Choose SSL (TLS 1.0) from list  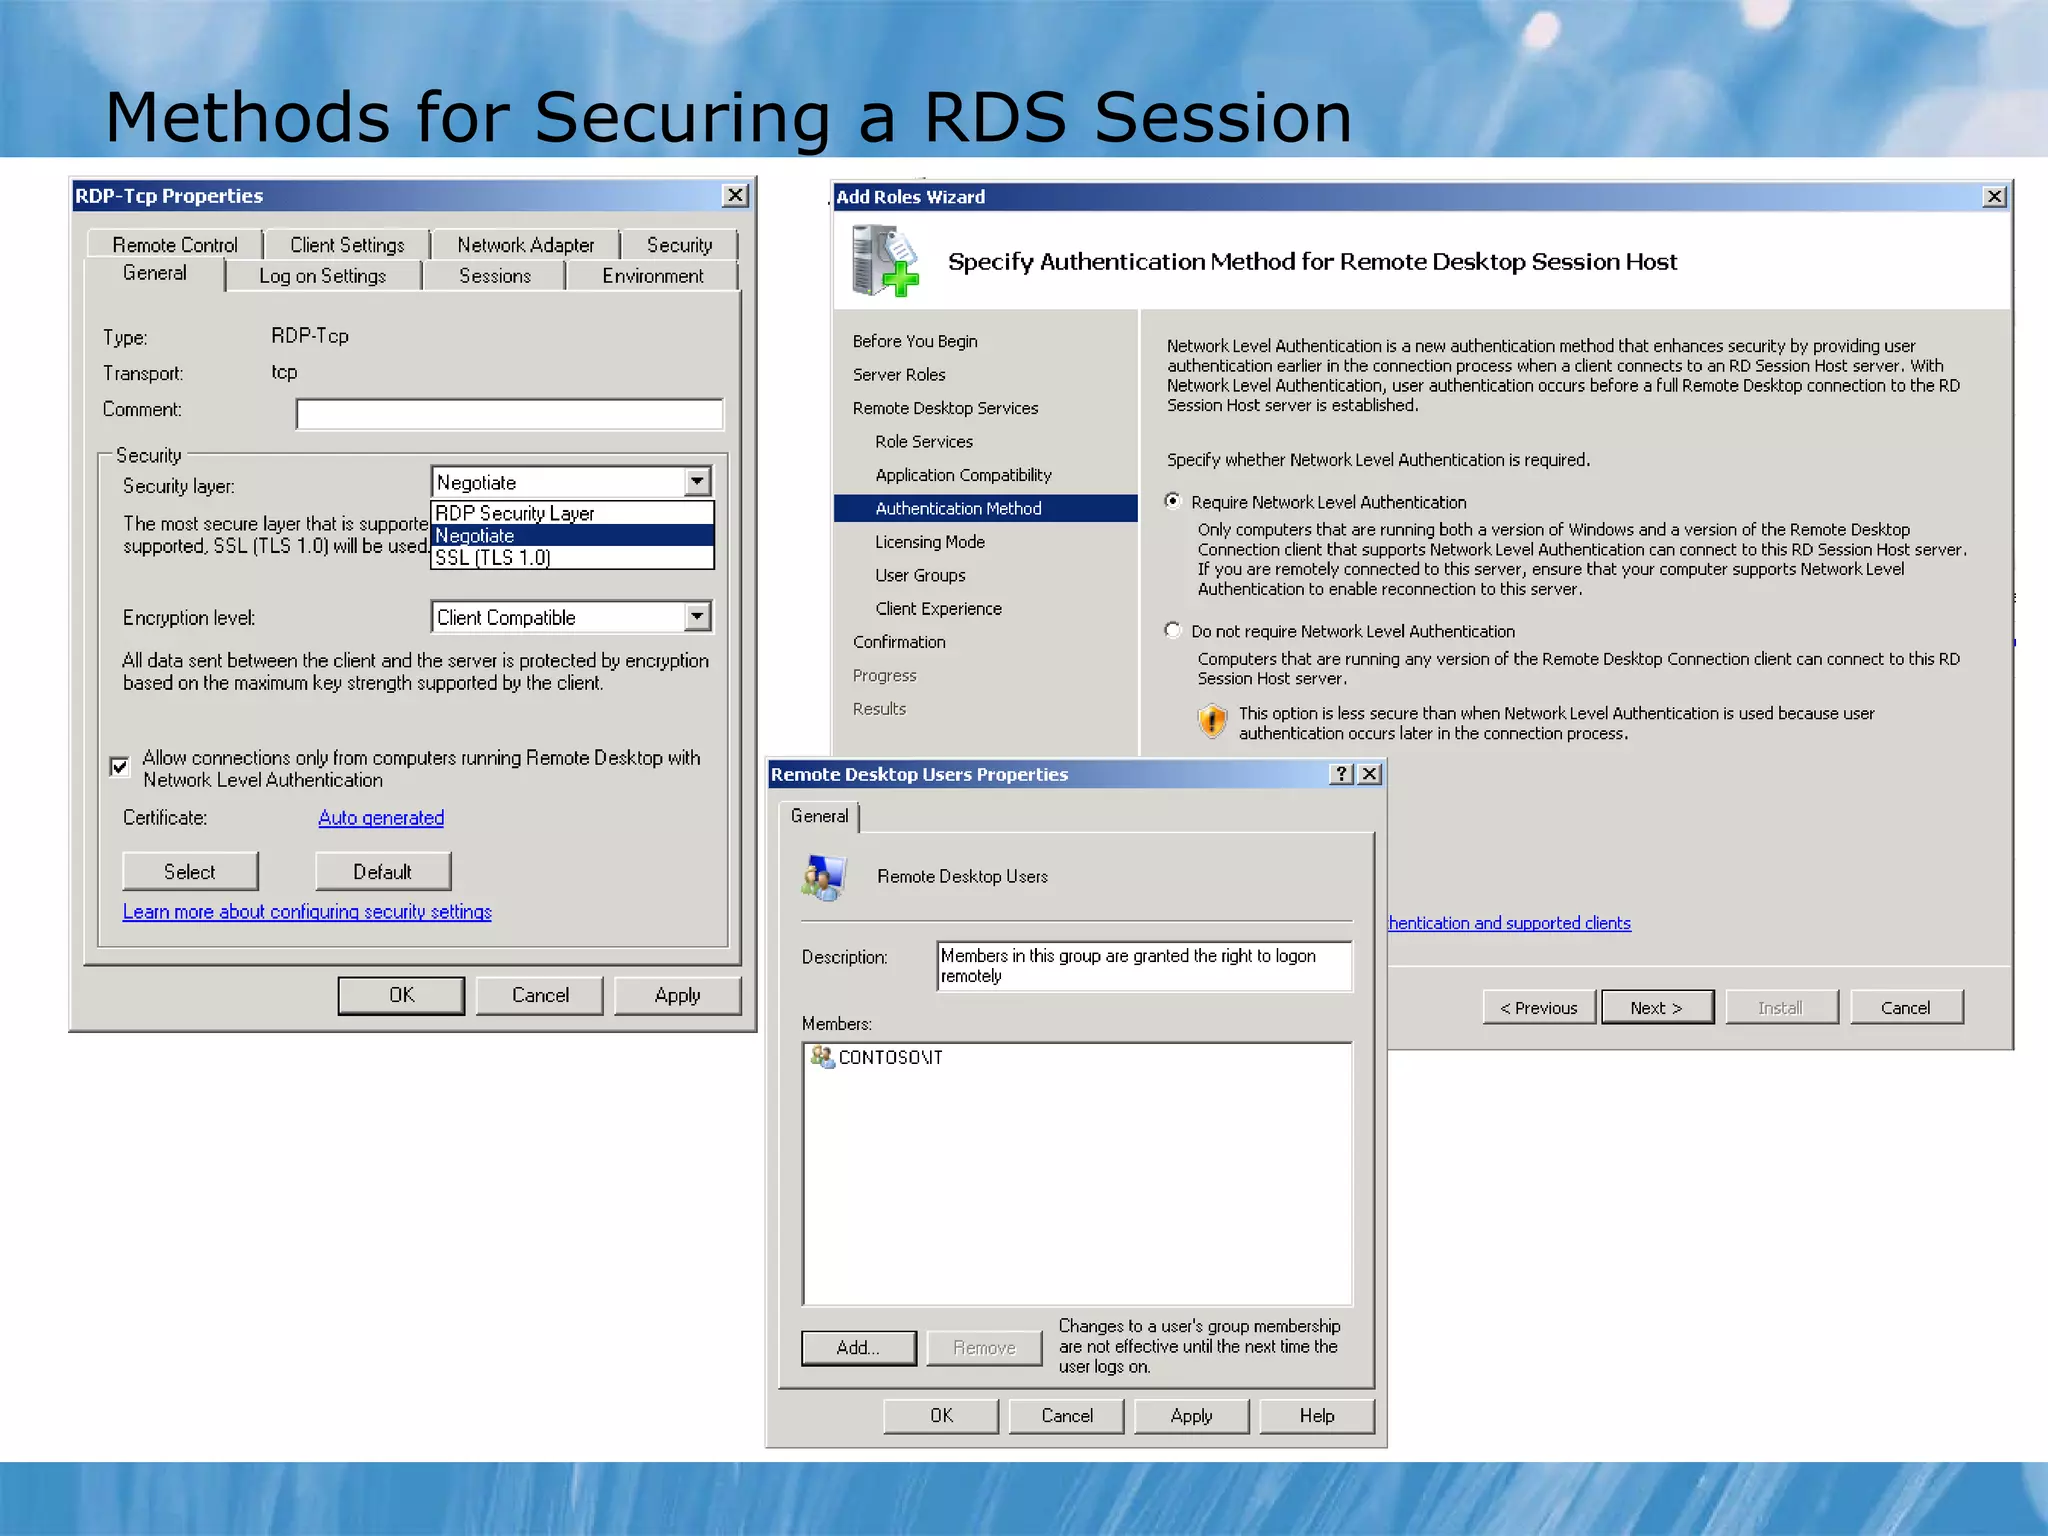[572, 558]
